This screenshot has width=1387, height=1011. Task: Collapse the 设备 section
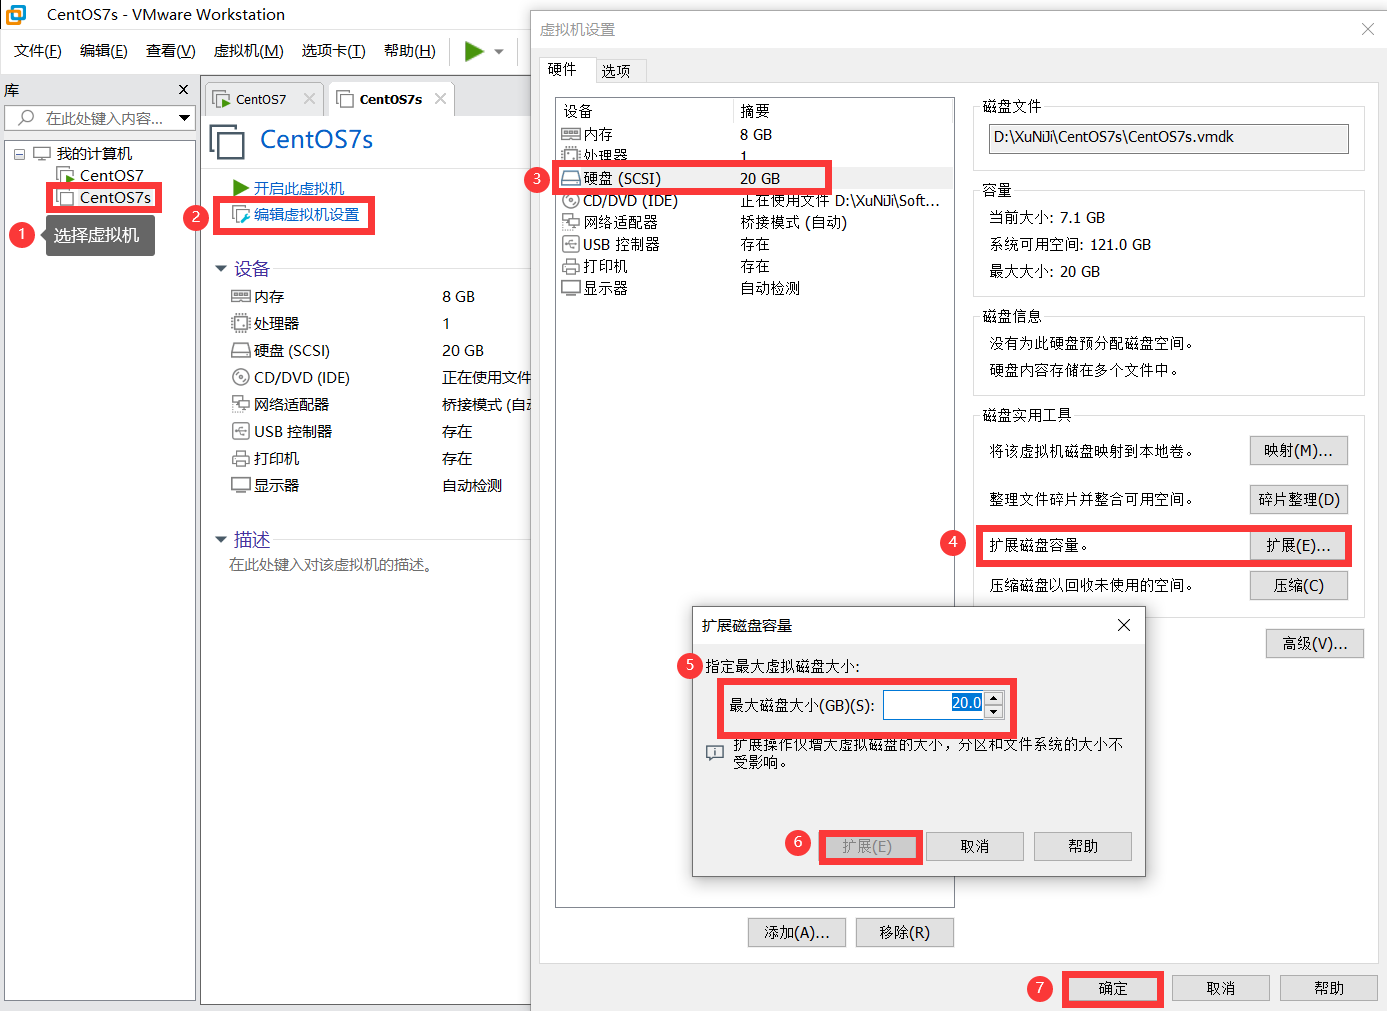point(221,269)
